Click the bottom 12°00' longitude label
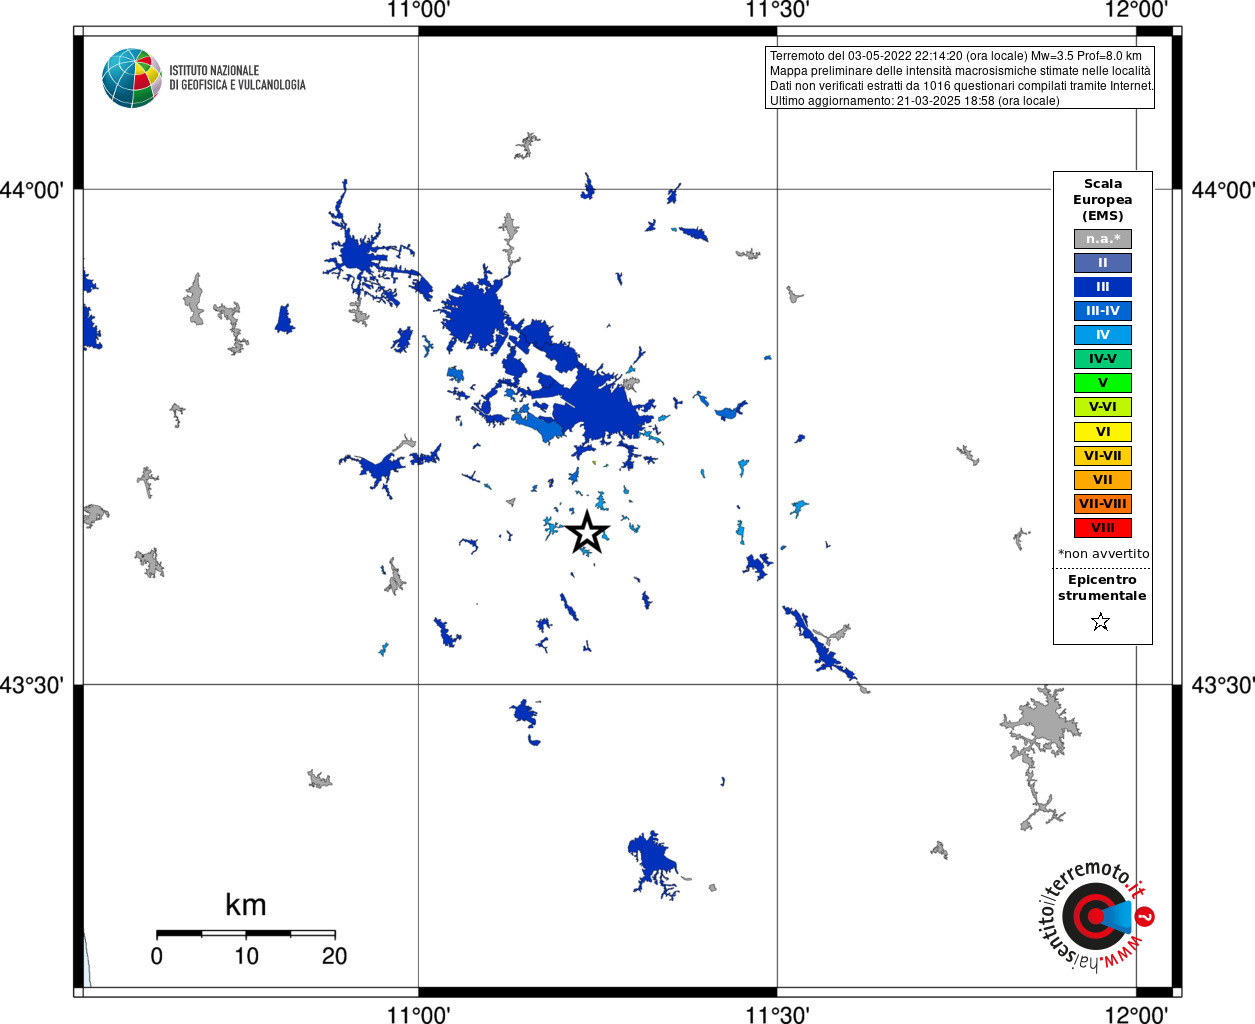 (x=1136, y=1015)
